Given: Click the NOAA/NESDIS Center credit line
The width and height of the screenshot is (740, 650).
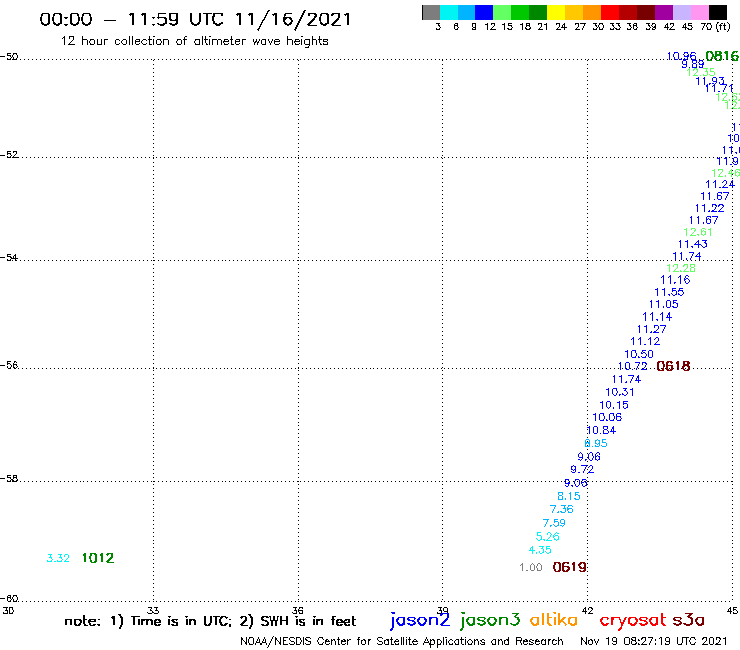Looking at the screenshot, I should [x=402, y=641].
